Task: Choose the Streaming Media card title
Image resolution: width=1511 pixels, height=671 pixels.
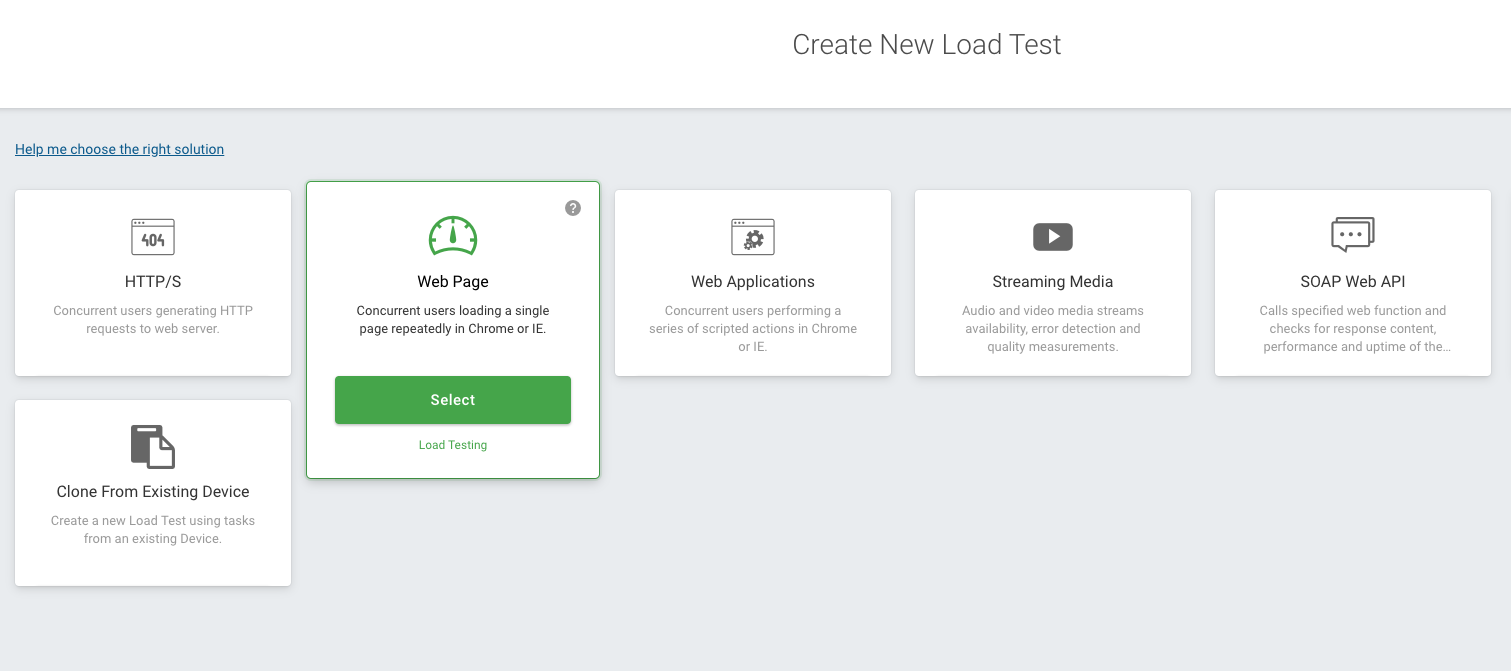Action: 1053,282
